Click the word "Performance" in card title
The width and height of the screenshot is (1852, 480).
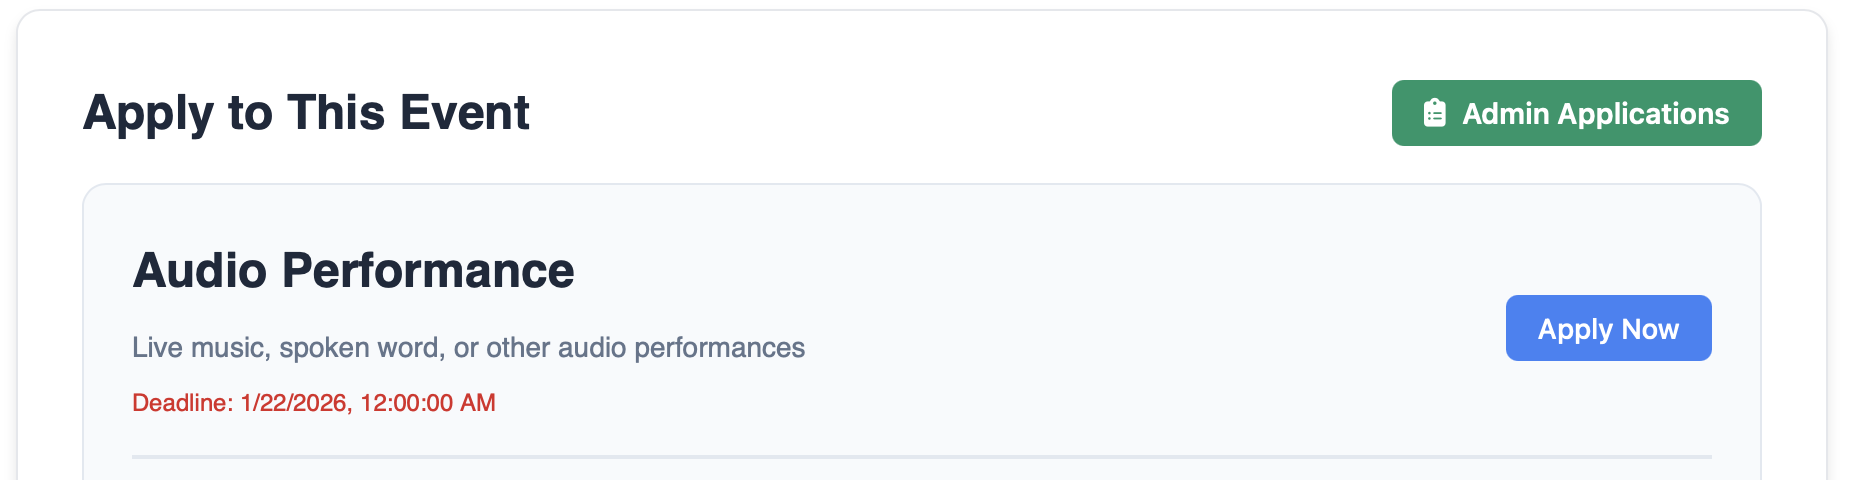coord(428,270)
